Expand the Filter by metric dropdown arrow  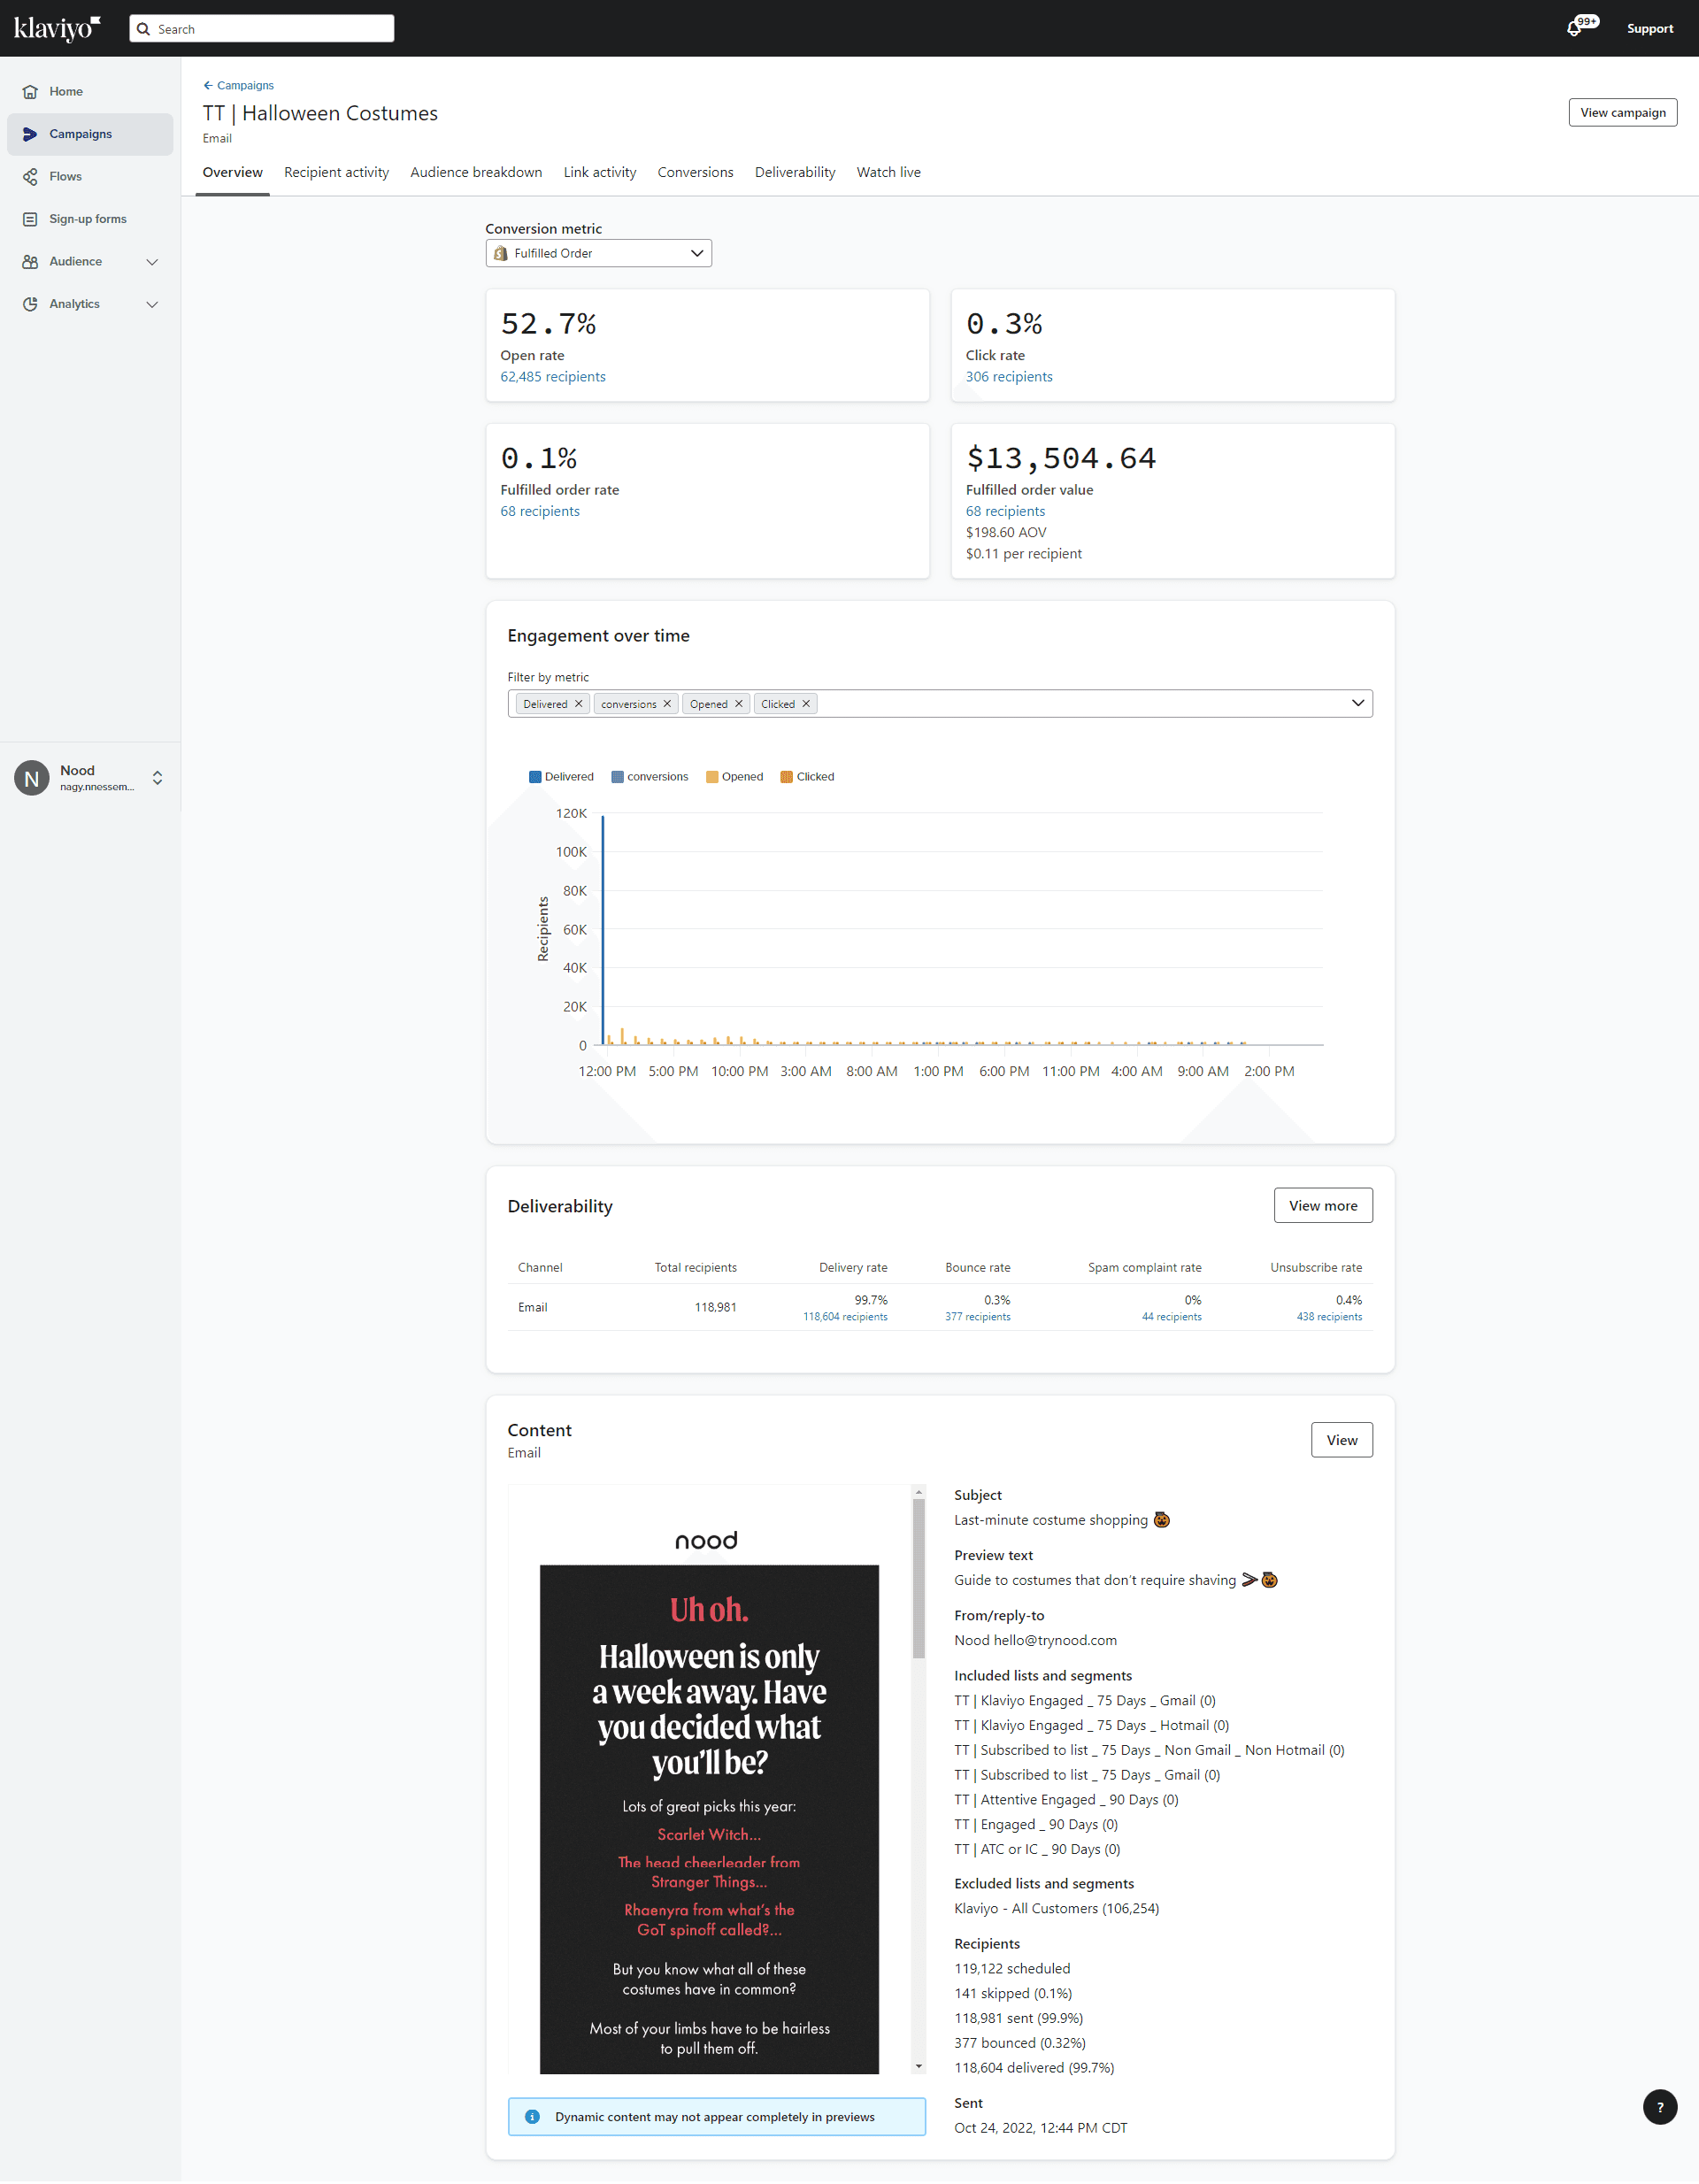coord(1357,703)
